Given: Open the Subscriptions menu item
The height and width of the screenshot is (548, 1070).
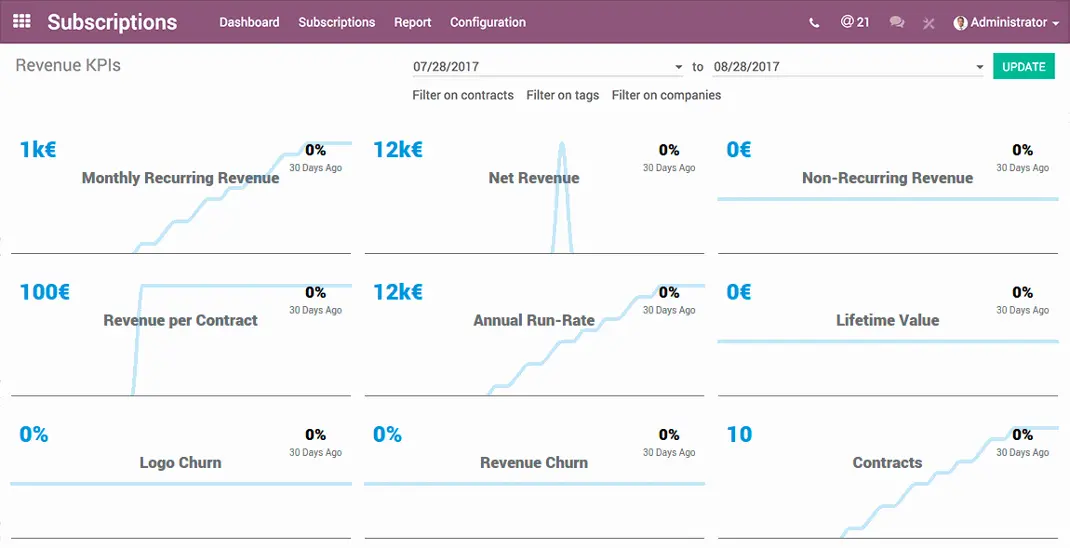Looking at the screenshot, I should (336, 22).
